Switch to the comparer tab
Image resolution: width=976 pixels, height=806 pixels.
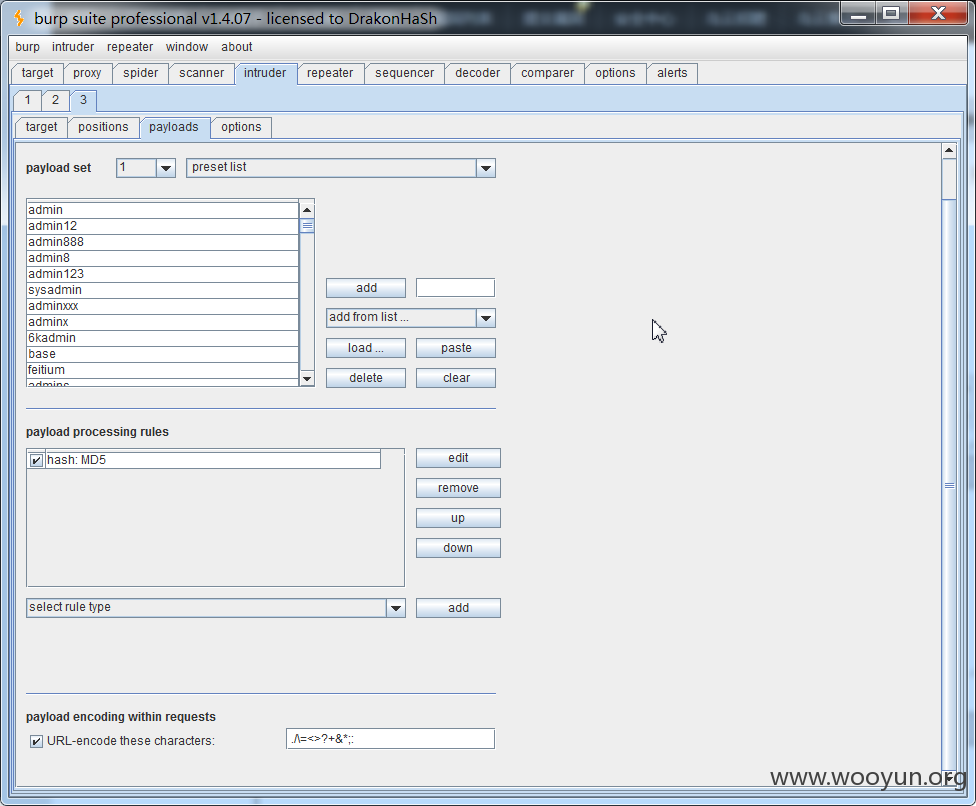point(548,73)
